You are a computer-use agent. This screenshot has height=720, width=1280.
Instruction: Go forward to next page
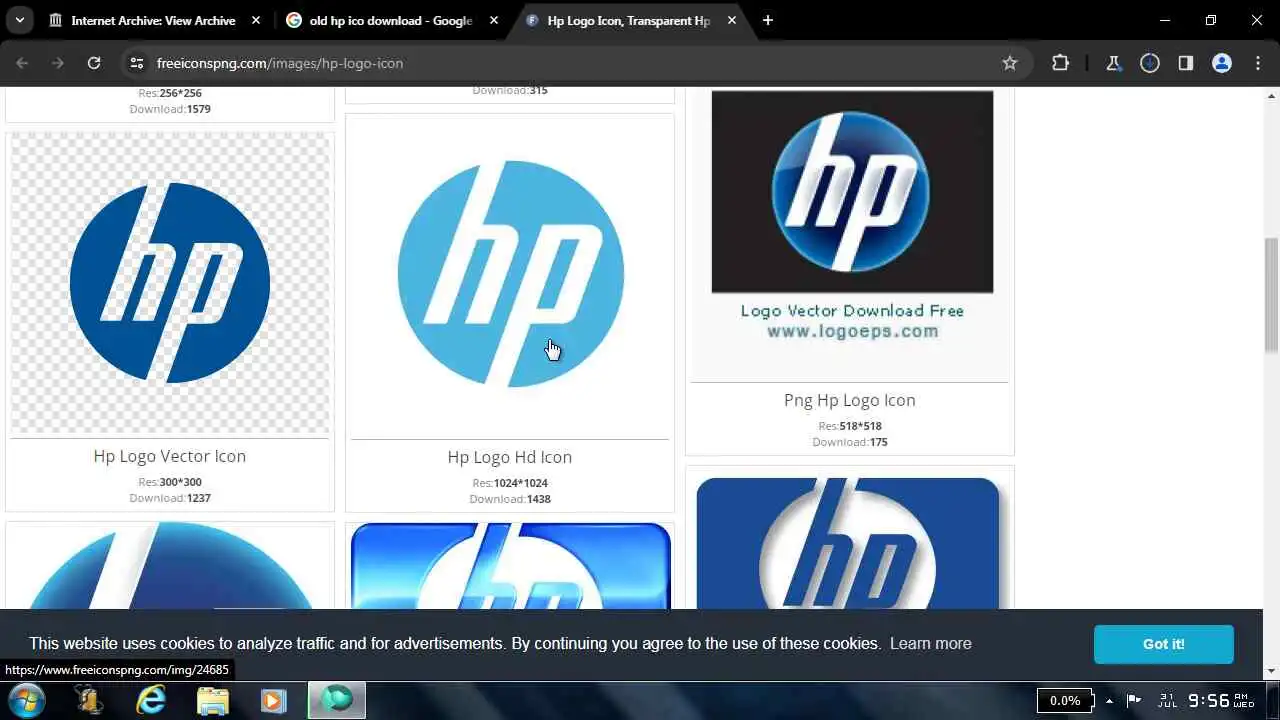pyautogui.click(x=58, y=63)
